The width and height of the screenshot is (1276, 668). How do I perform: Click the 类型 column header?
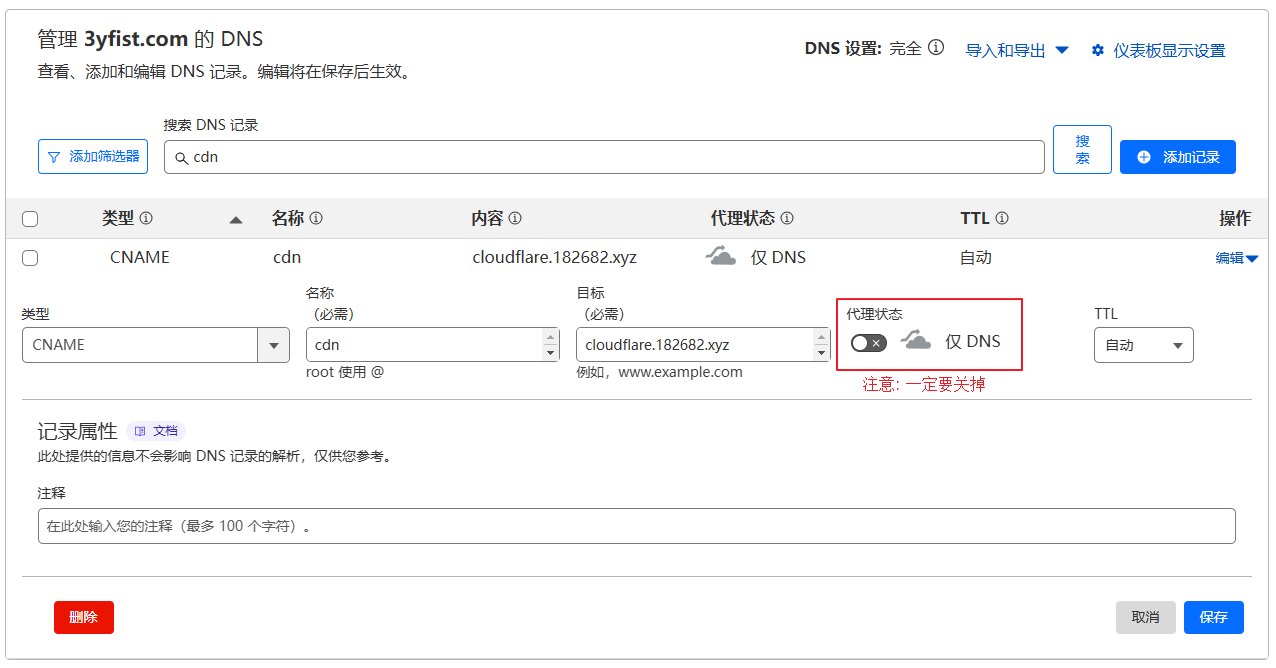pyautogui.click(x=118, y=218)
